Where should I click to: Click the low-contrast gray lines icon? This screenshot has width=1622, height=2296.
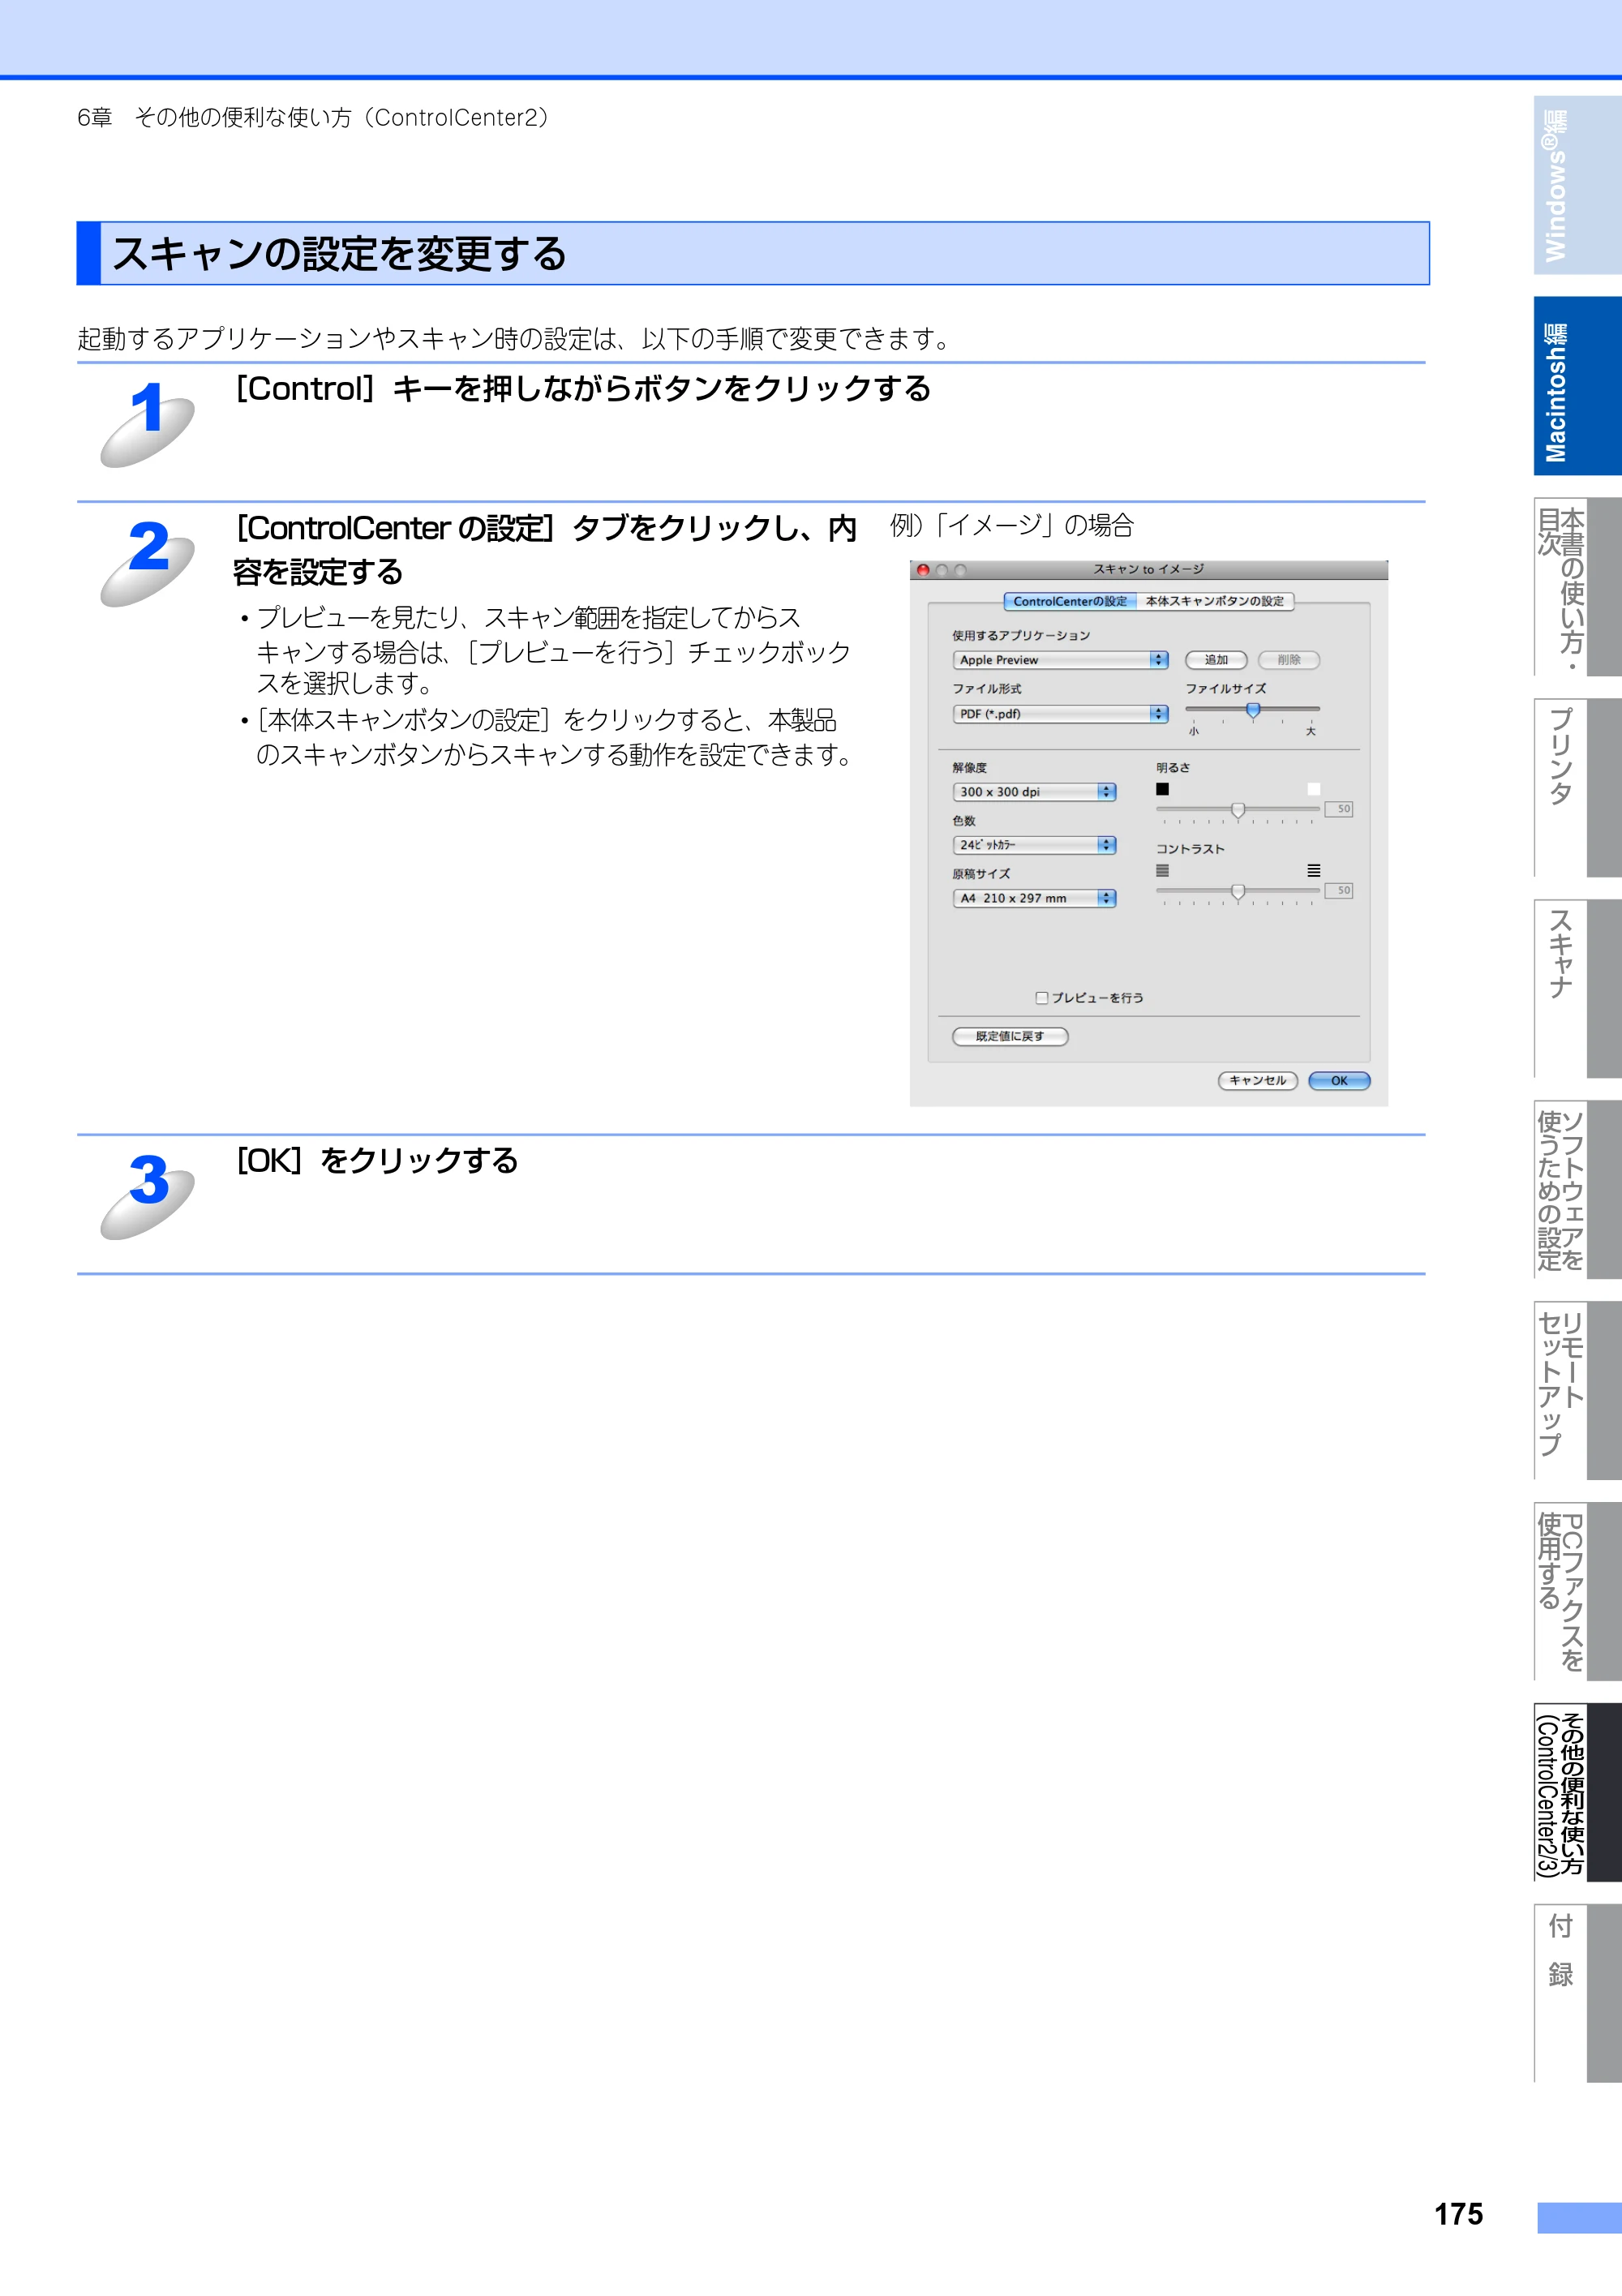(1162, 871)
